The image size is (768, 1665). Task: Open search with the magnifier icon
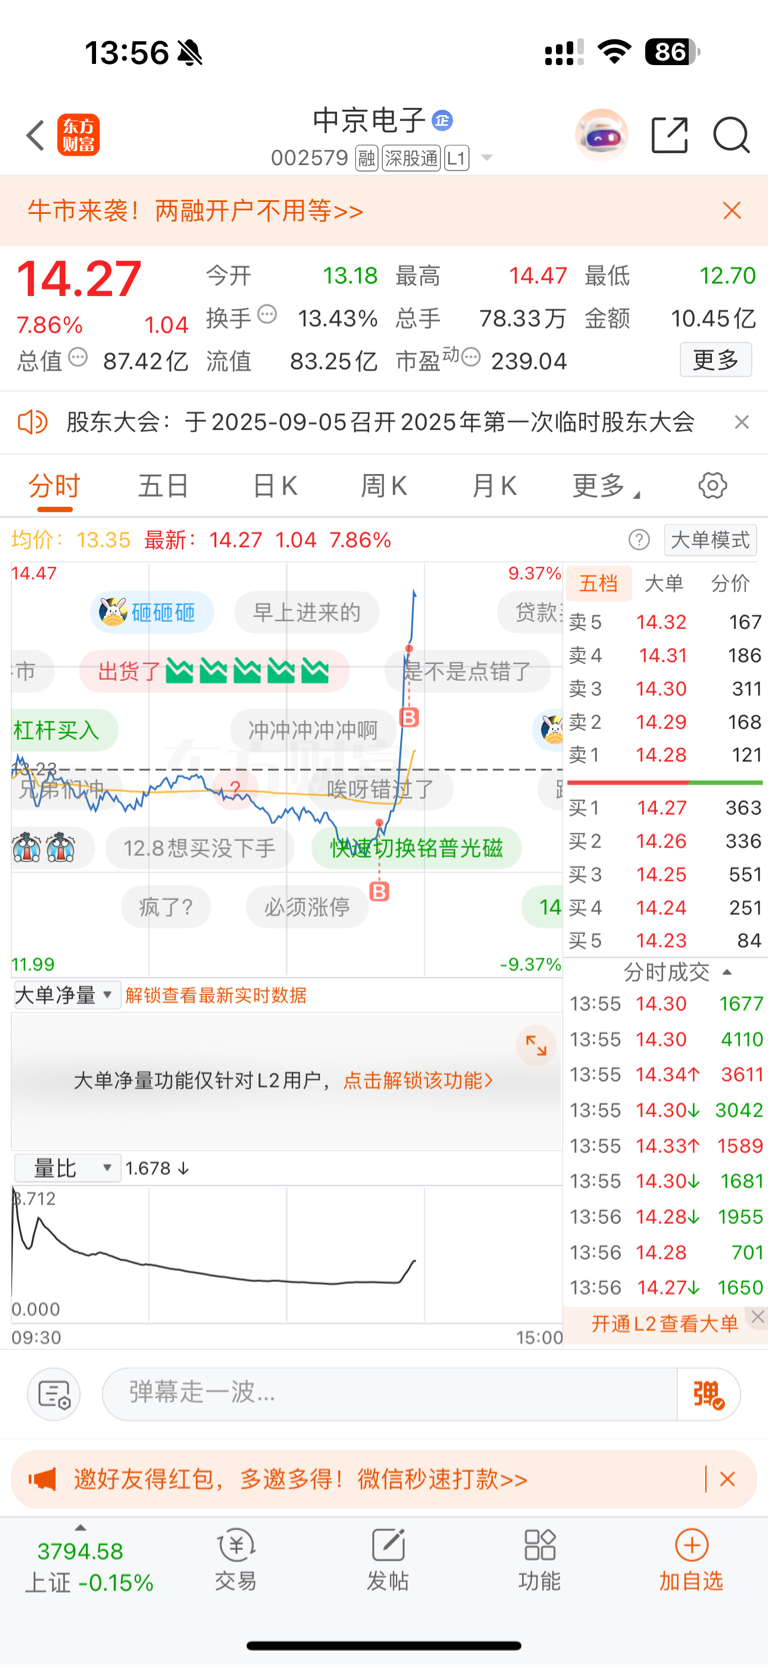[731, 135]
